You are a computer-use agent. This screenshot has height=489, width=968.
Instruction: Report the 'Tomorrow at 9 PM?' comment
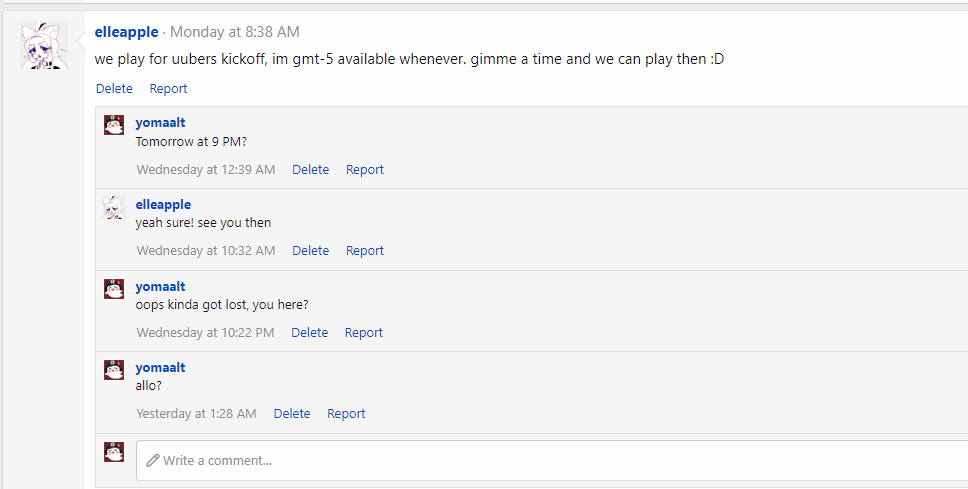pos(365,170)
